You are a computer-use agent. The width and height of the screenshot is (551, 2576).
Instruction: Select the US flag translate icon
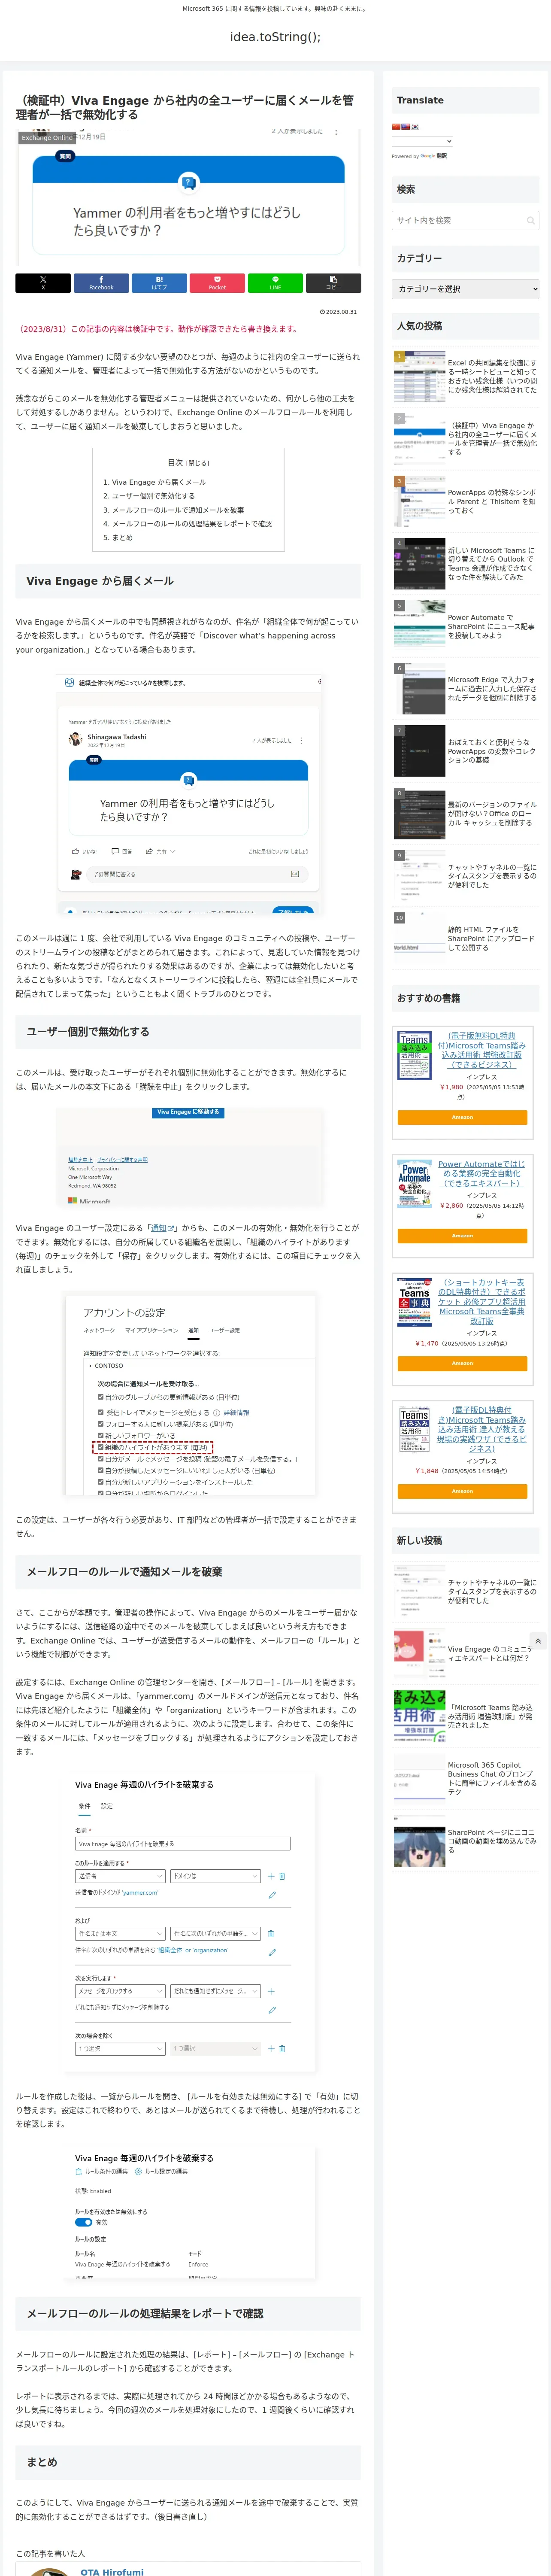pos(405,127)
